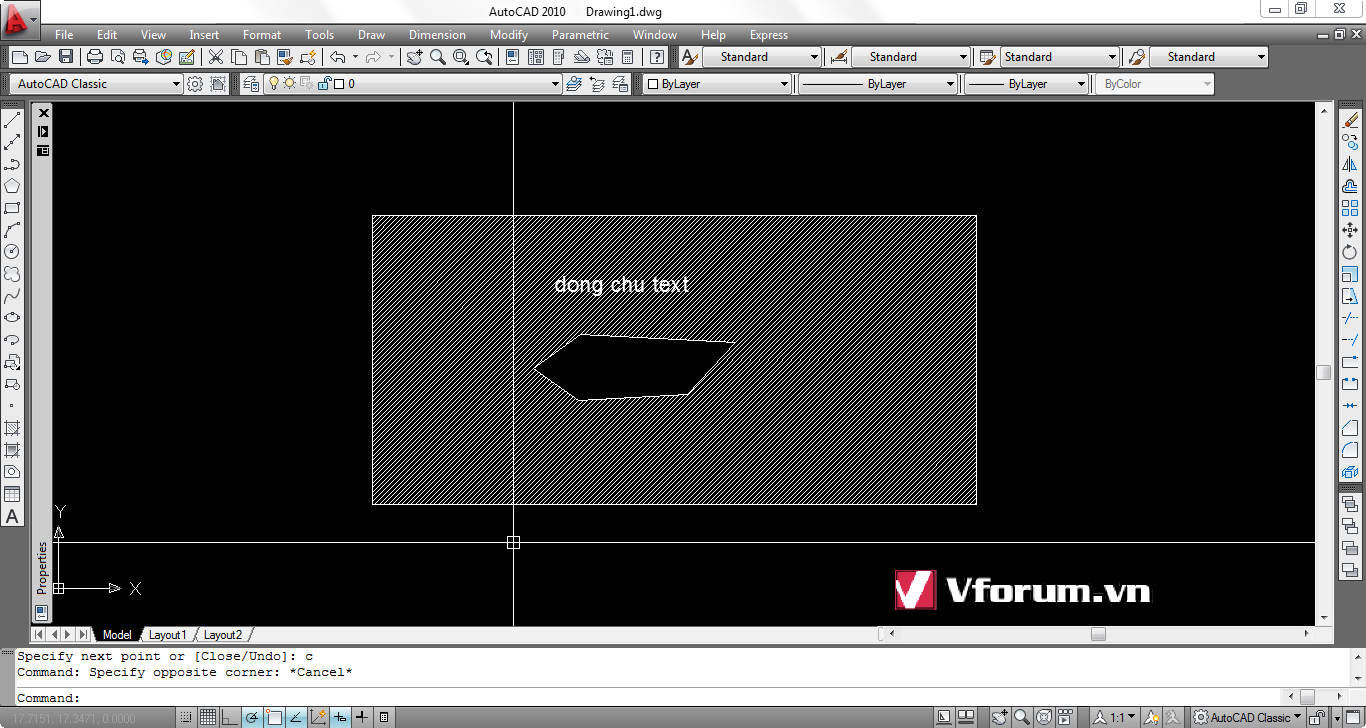Open the dimension style Standard dropdown
This screenshot has width=1366, height=728.
tap(910, 57)
